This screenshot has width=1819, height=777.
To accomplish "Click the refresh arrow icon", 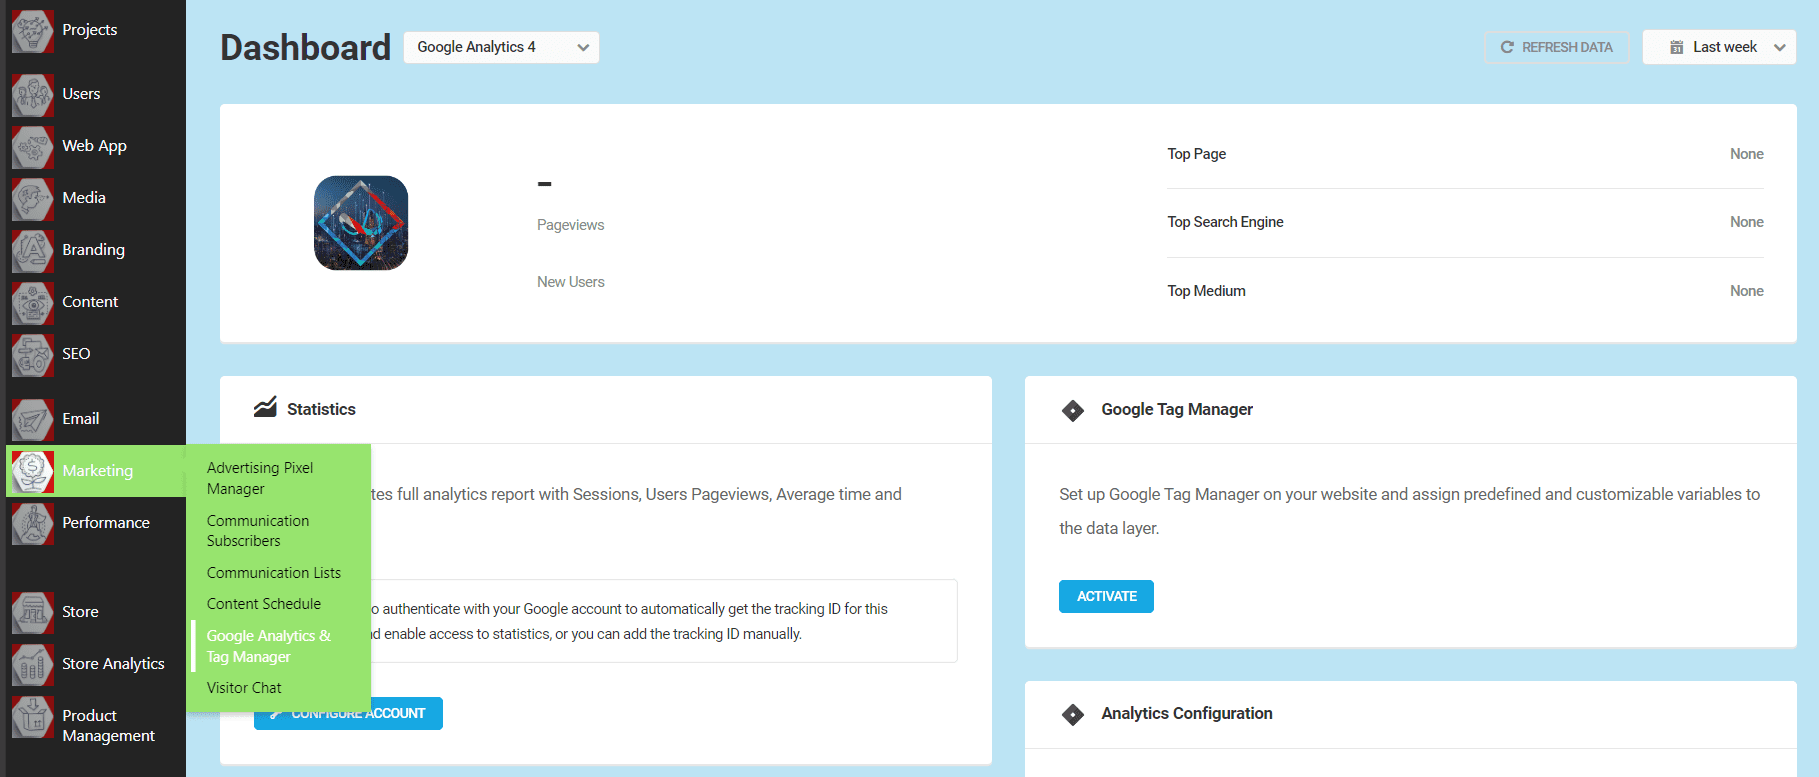I will pos(1507,47).
